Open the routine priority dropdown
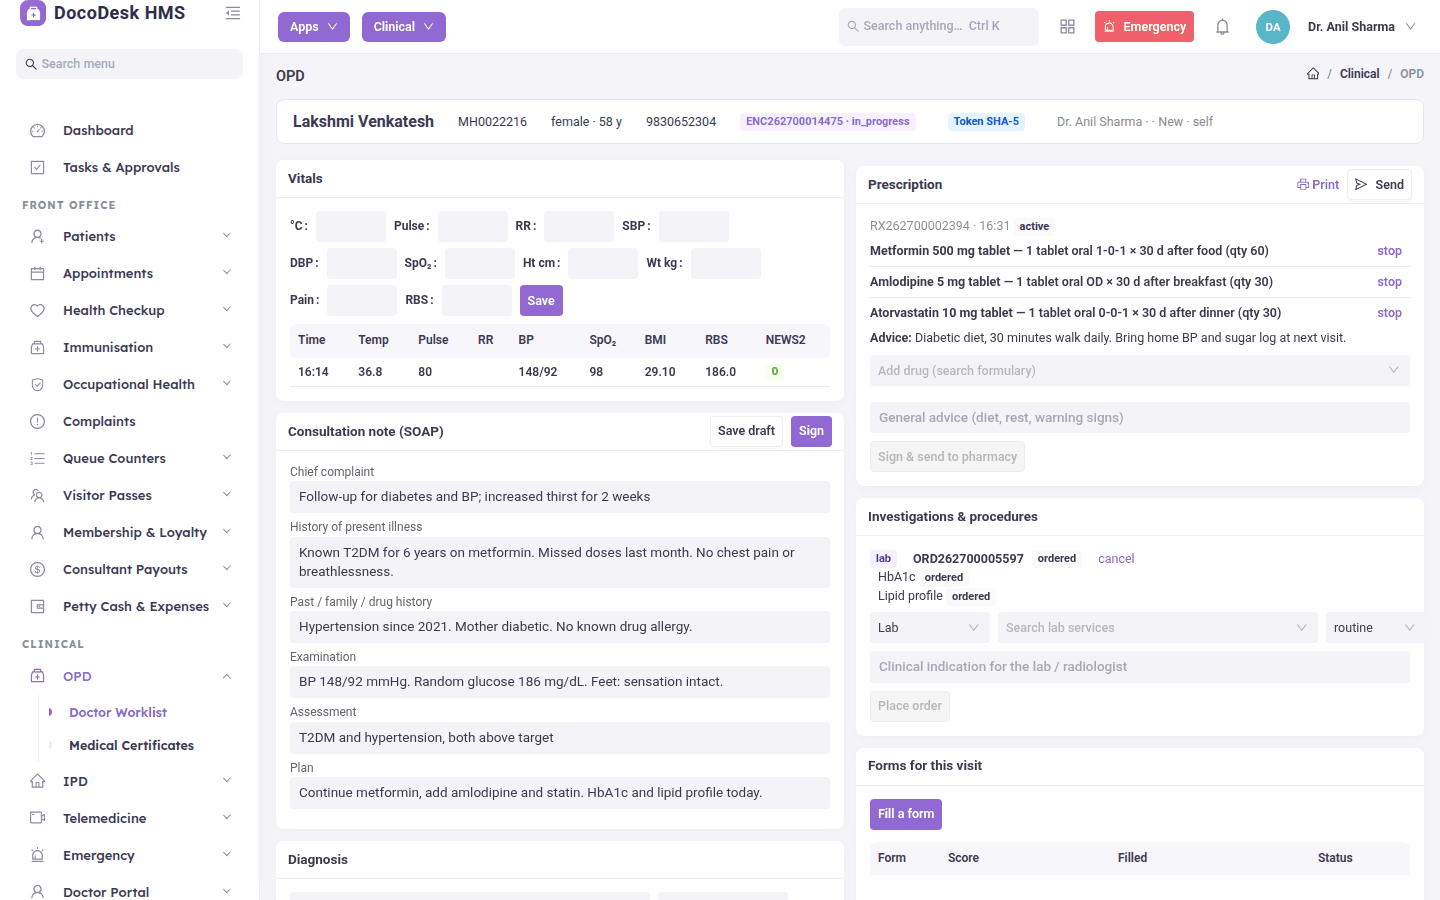 point(1375,628)
